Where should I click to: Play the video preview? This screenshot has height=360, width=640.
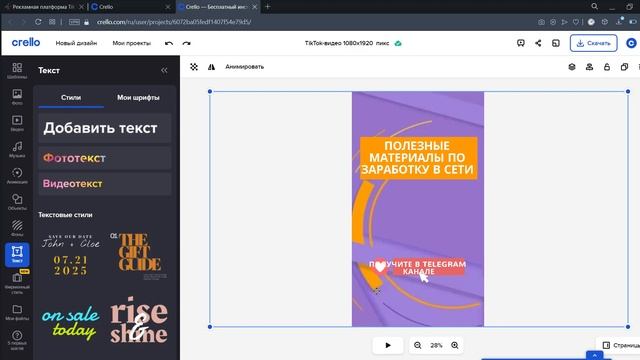click(388, 345)
